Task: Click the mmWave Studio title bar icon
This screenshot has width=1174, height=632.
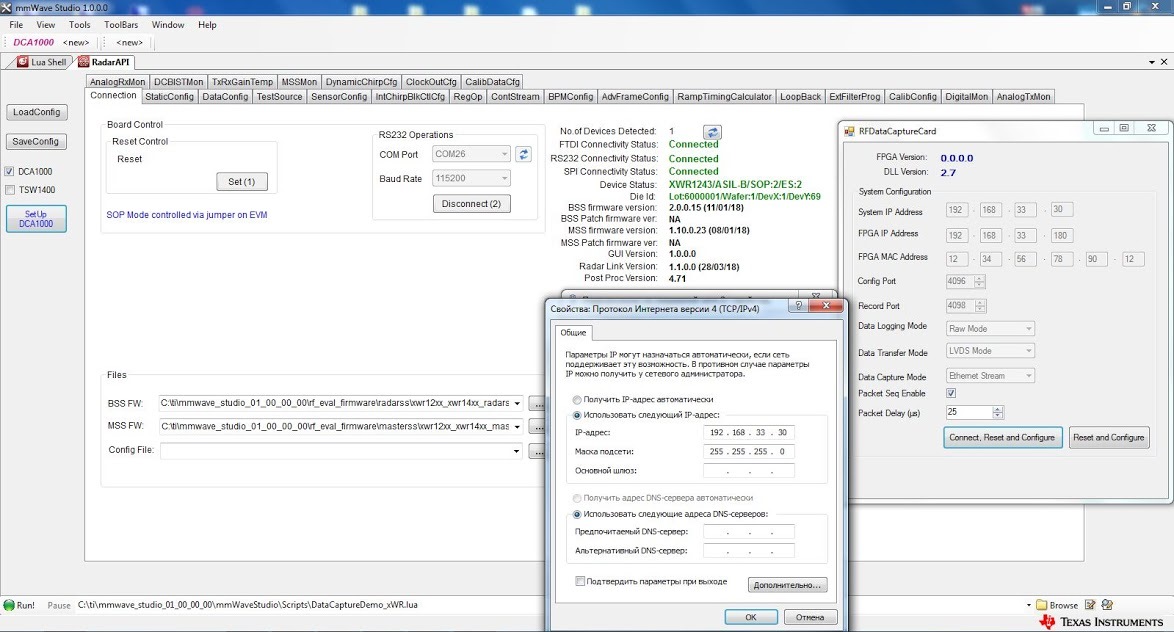Action: pos(6,7)
